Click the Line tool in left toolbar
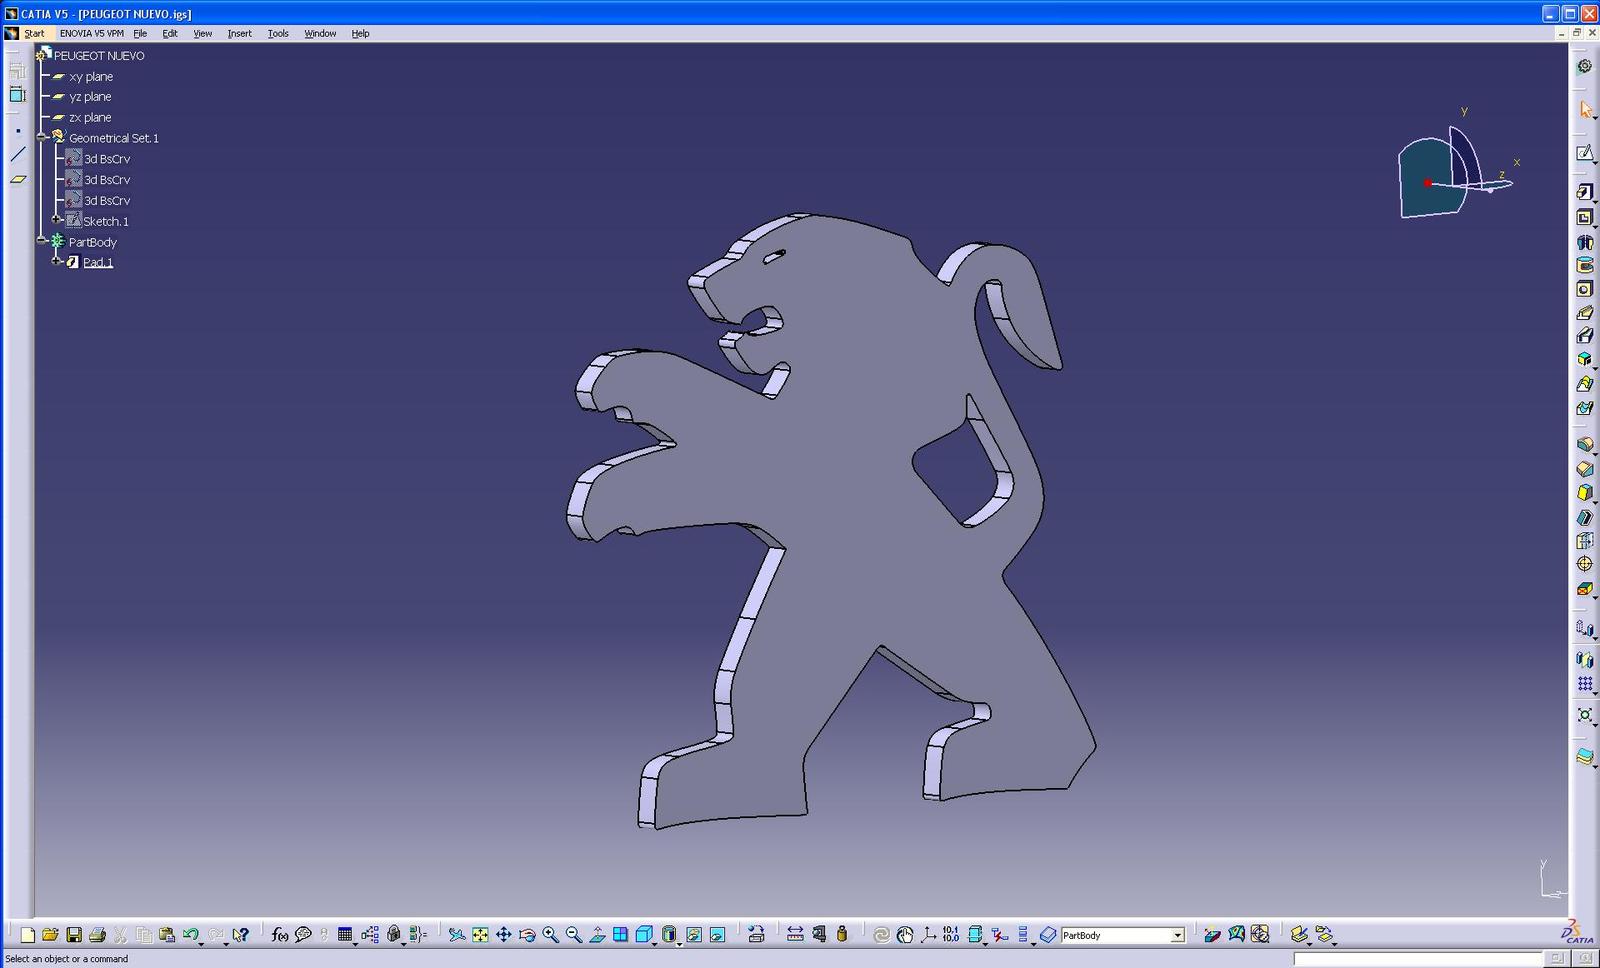The image size is (1600, 968). click(x=18, y=154)
